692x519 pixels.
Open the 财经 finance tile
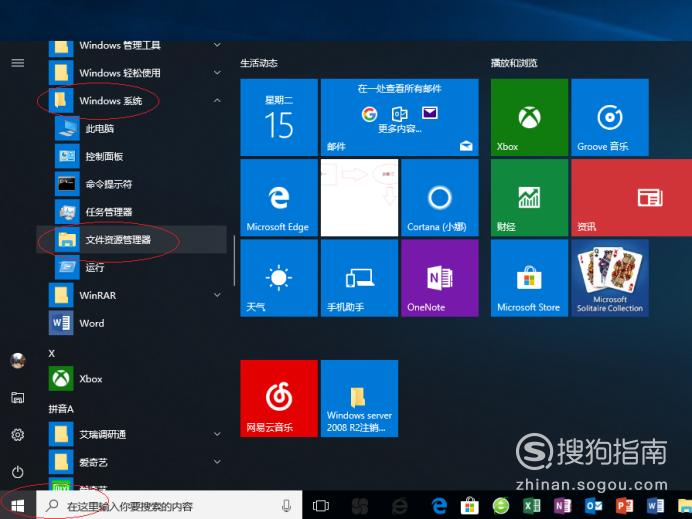tap(529, 198)
